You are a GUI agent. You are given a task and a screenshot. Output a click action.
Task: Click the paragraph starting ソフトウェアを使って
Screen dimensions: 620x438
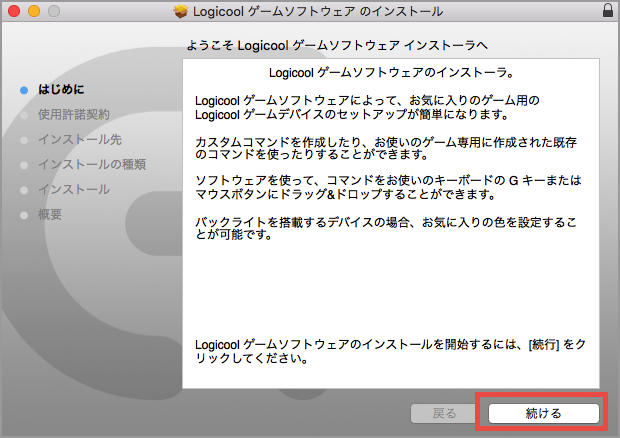(388, 187)
